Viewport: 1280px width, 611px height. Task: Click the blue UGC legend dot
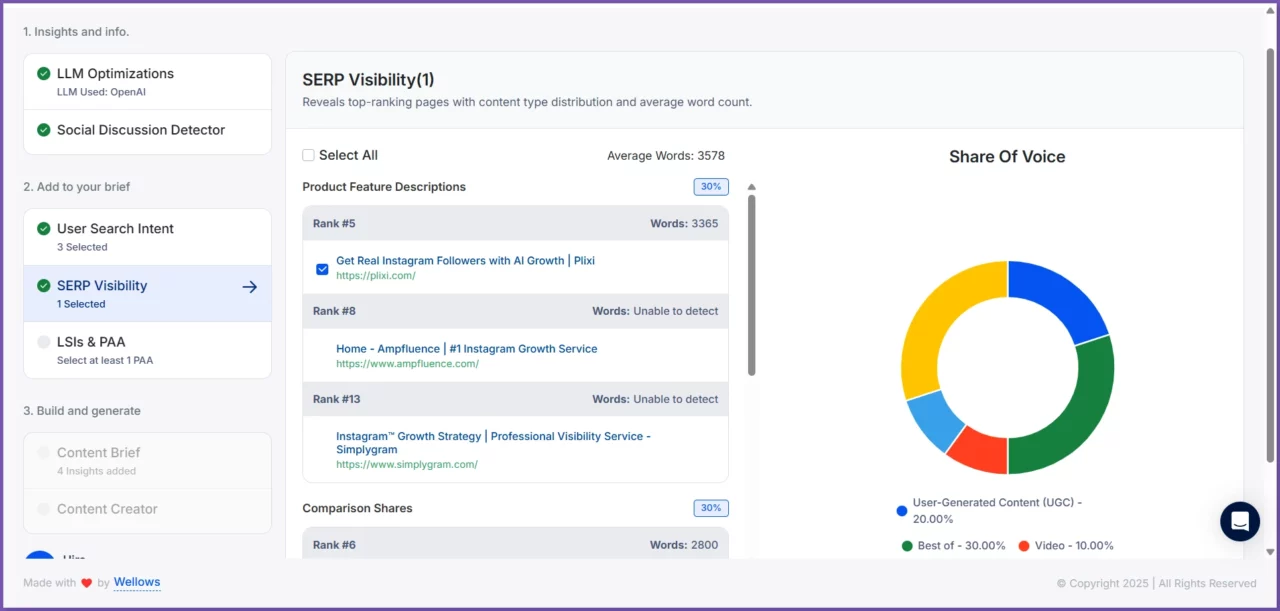(902, 511)
